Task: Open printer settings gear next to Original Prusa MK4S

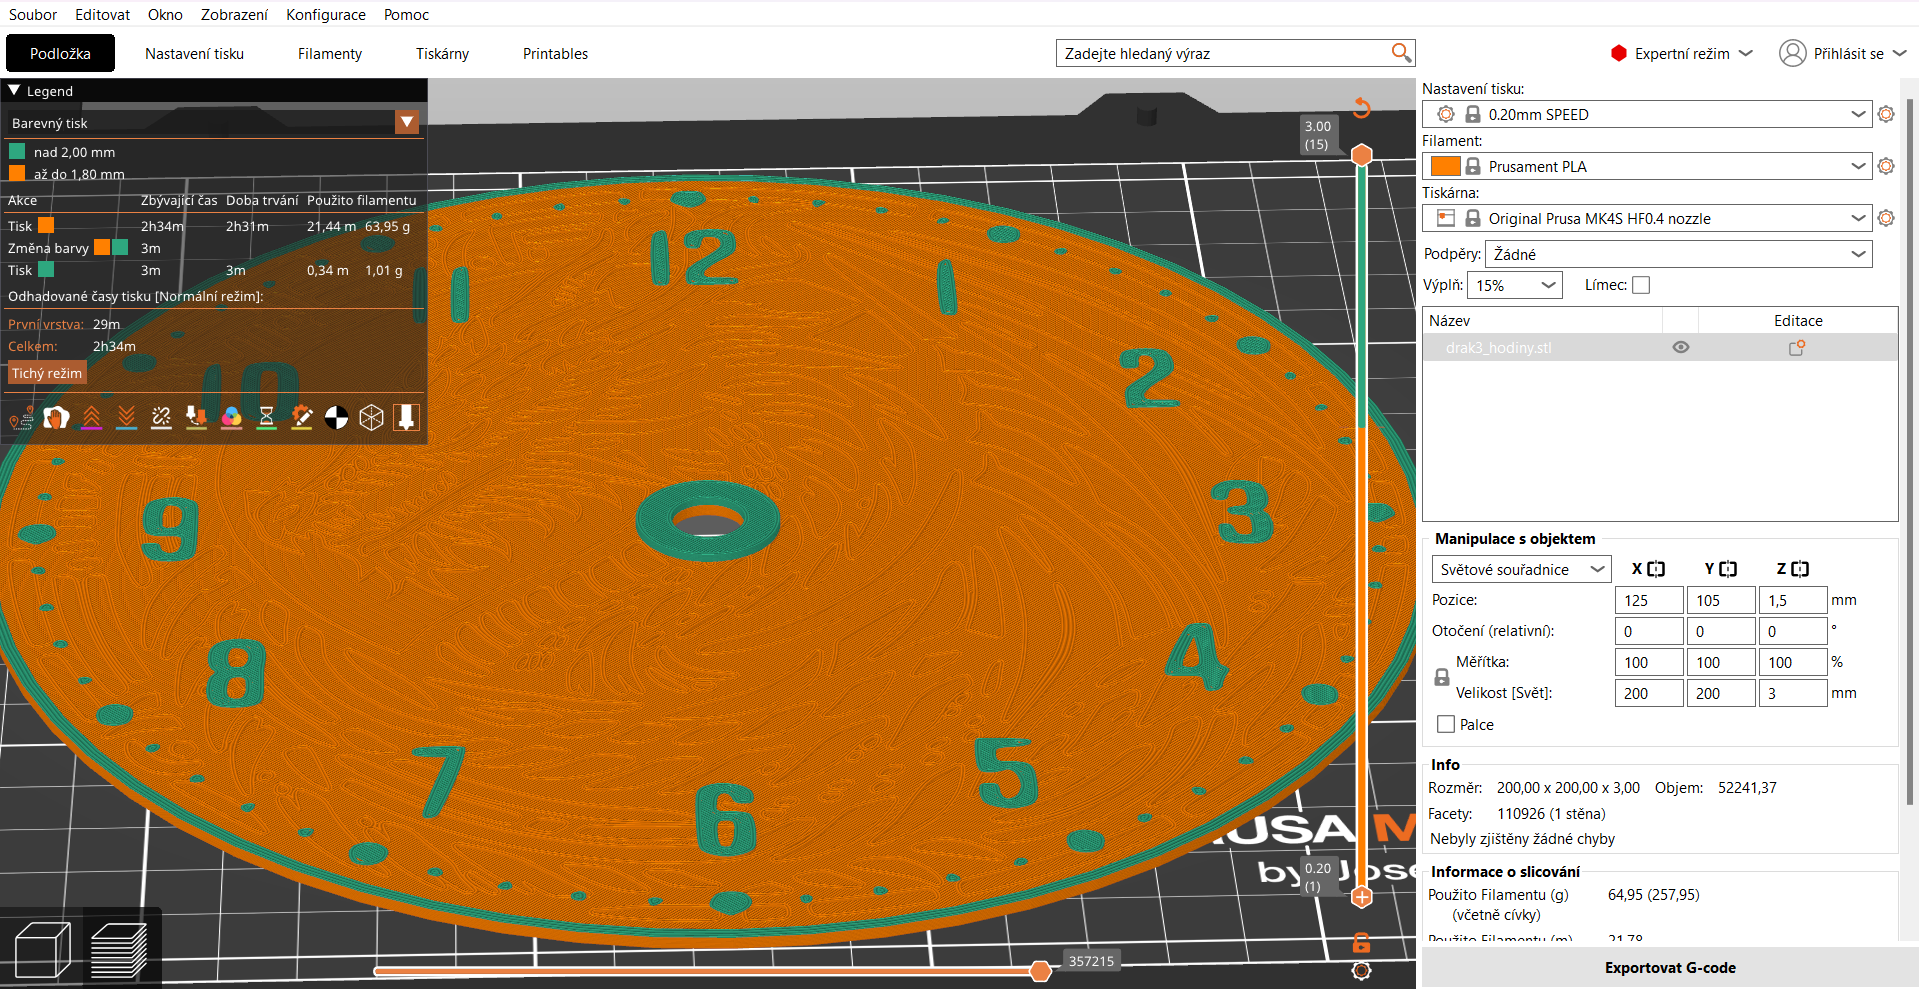Action: pyautogui.click(x=1886, y=218)
